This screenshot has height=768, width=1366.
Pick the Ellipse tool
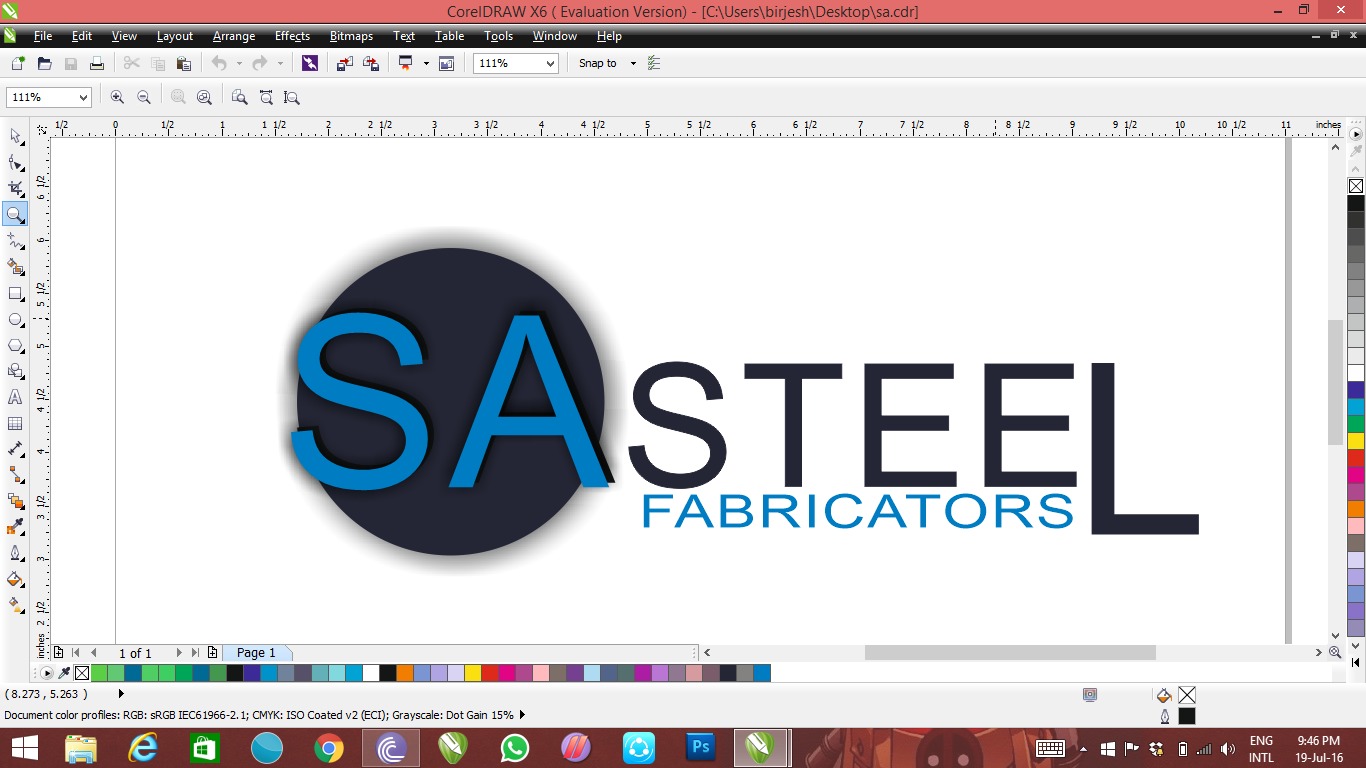15,320
